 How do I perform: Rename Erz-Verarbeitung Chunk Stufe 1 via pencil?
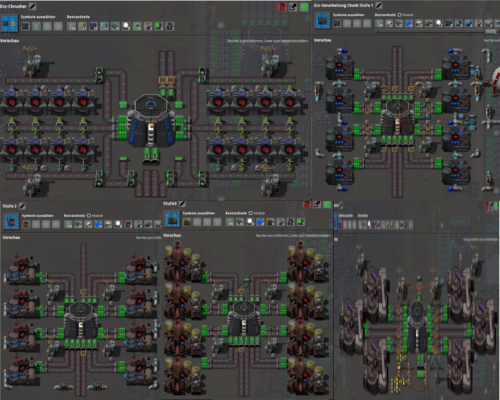pyautogui.click(x=379, y=5)
